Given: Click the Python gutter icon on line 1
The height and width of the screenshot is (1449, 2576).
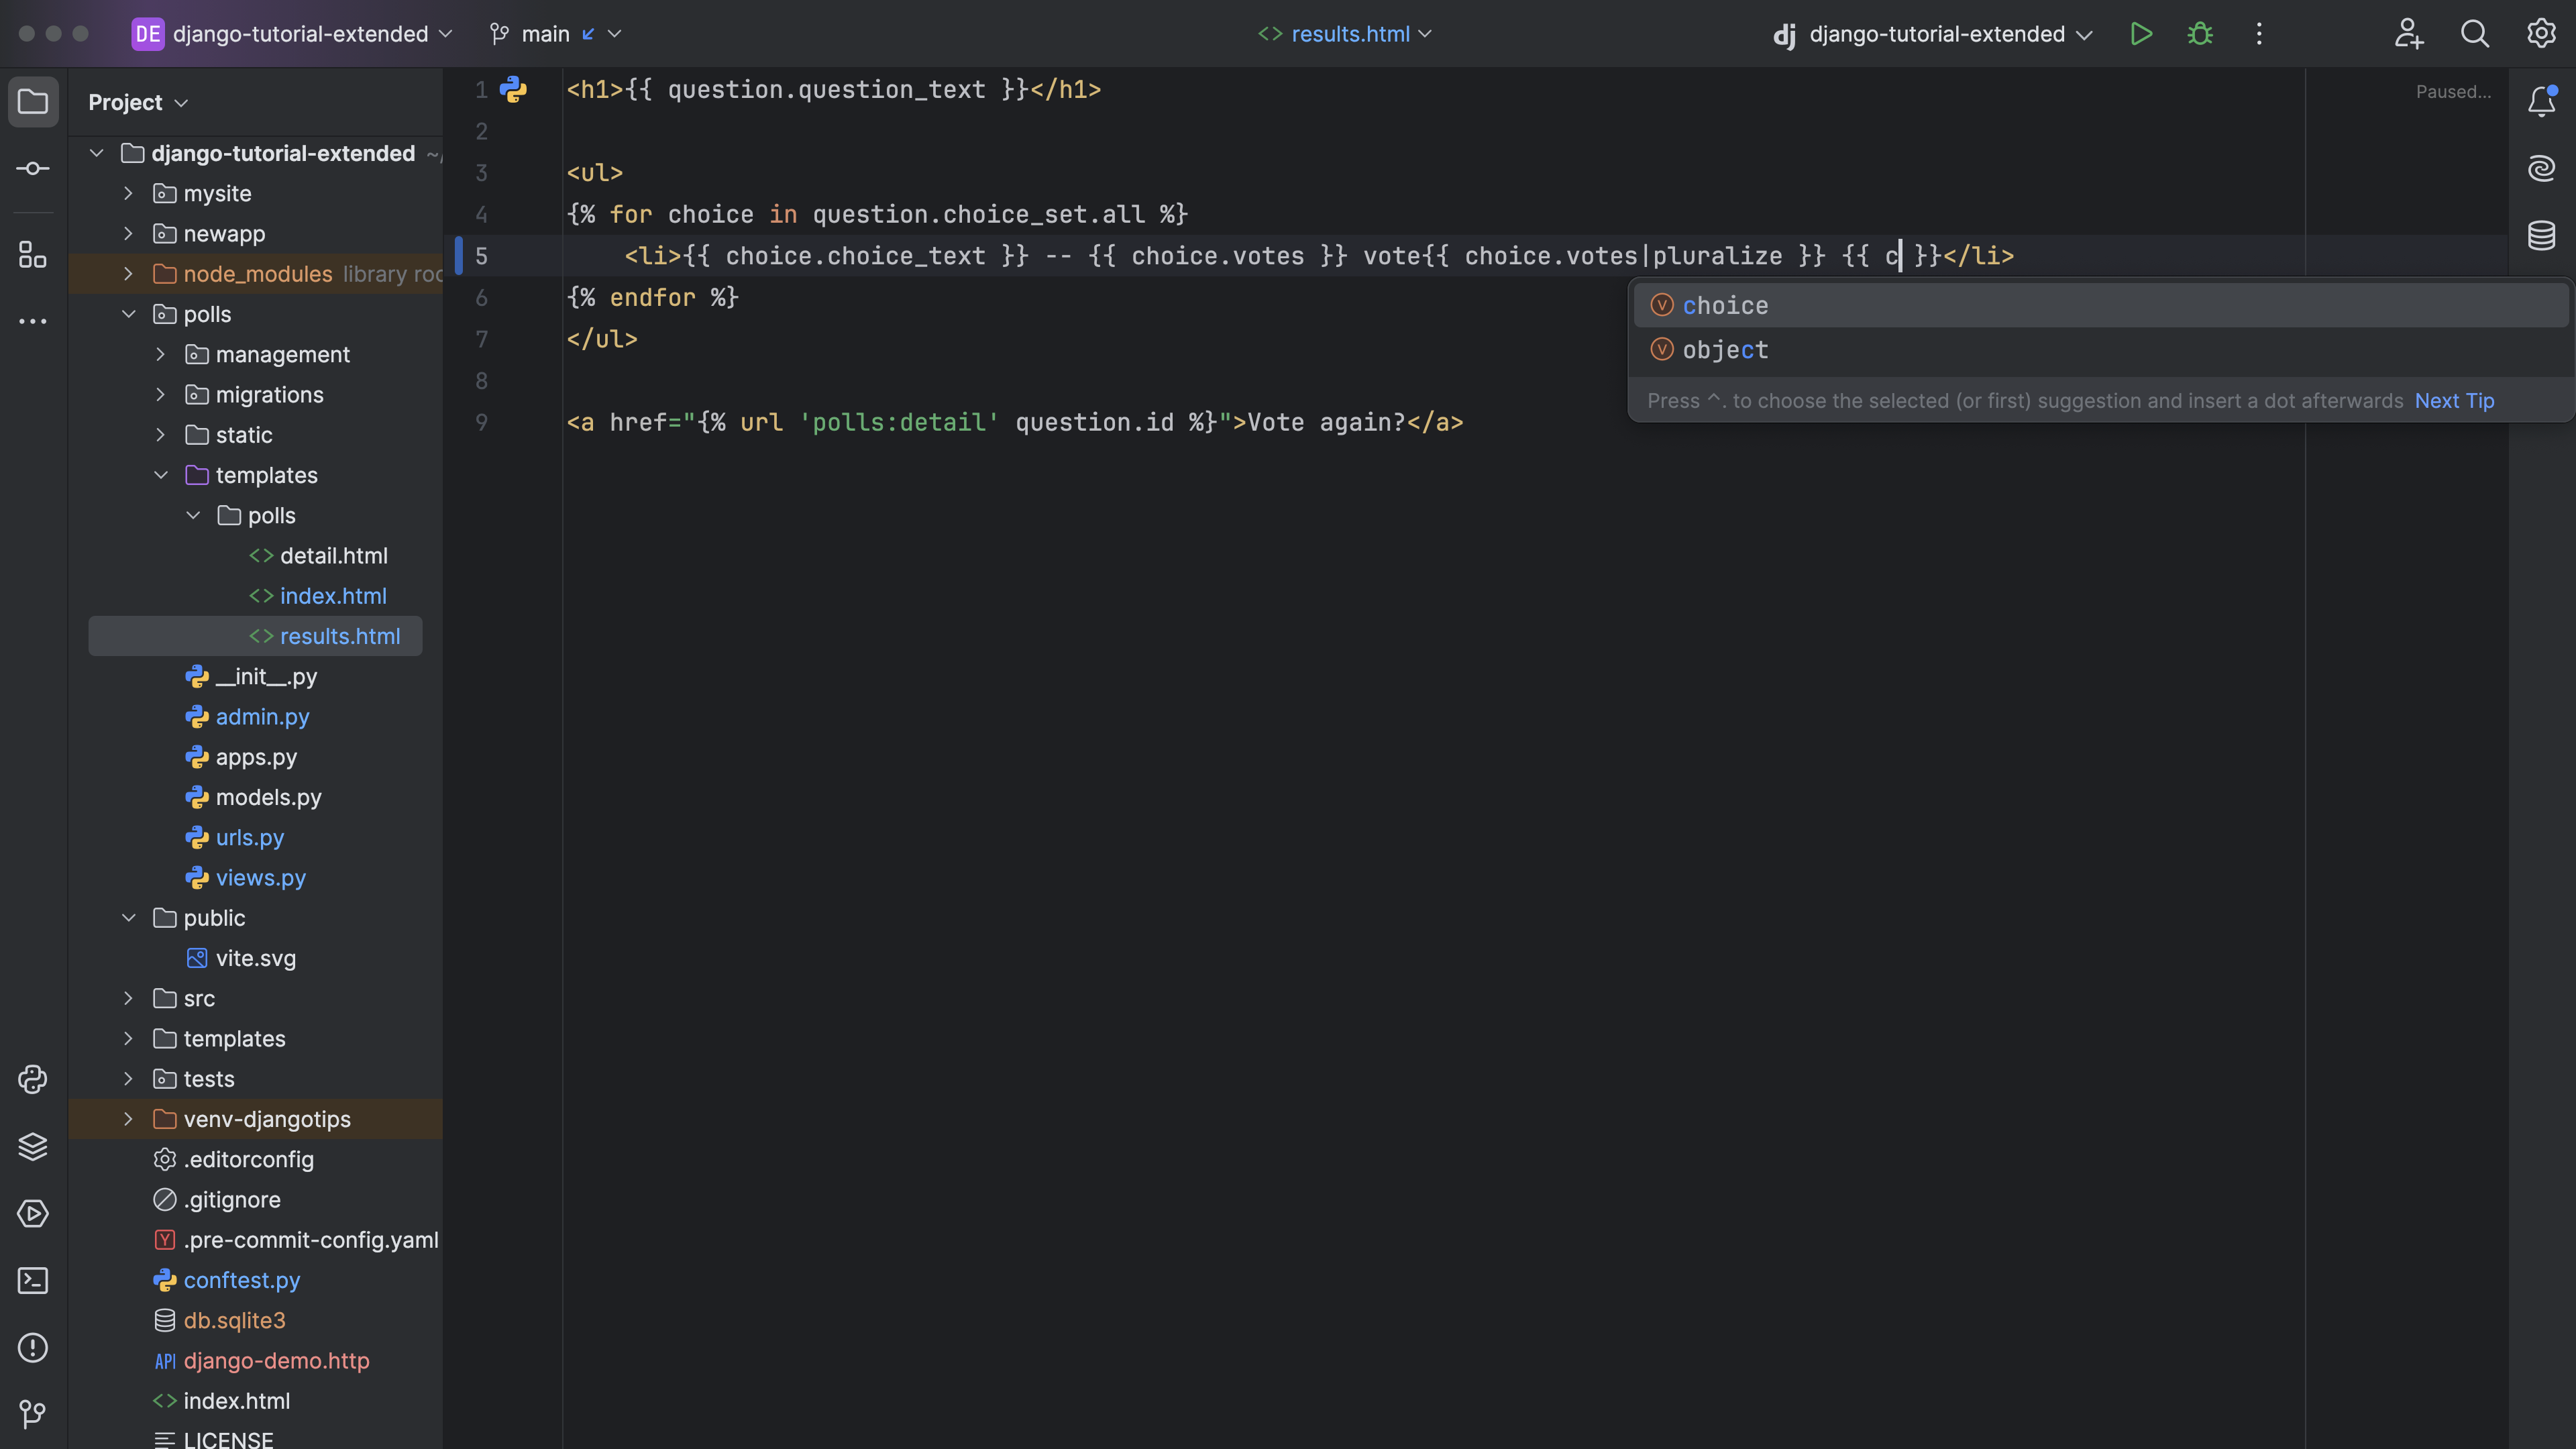Looking at the screenshot, I should 513,90.
